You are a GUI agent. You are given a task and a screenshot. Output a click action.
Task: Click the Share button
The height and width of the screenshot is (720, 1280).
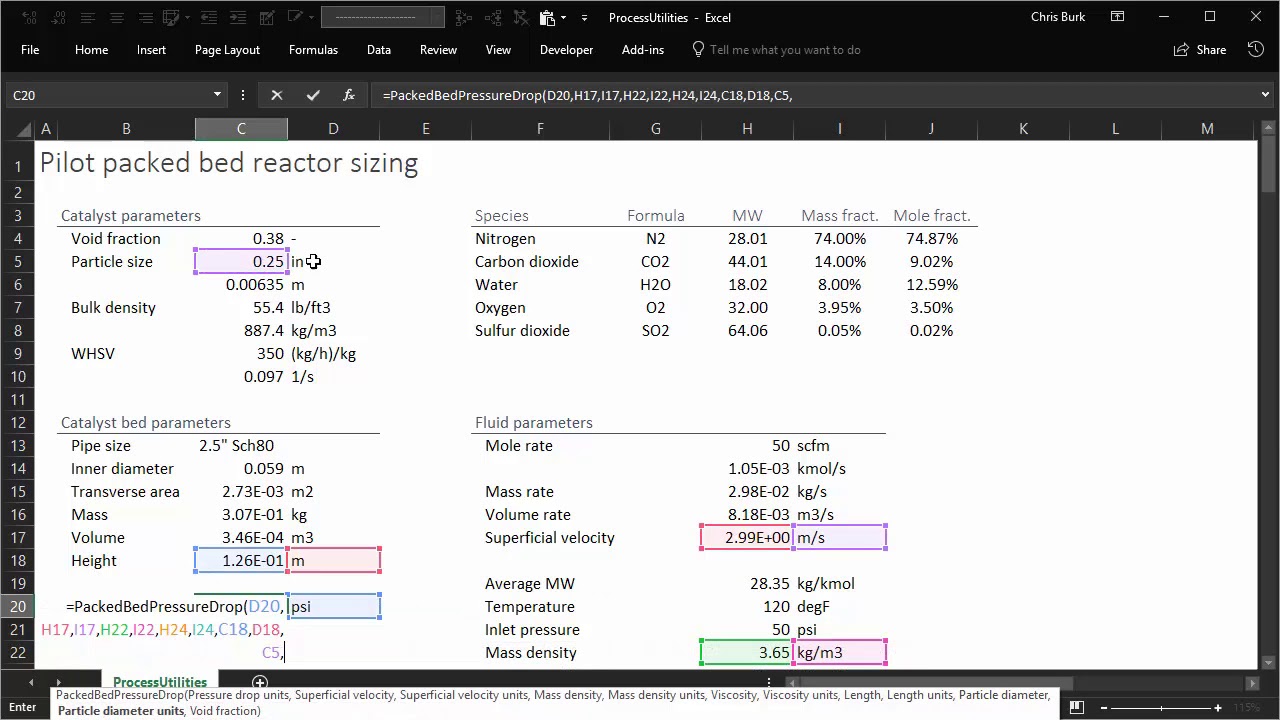point(1201,50)
